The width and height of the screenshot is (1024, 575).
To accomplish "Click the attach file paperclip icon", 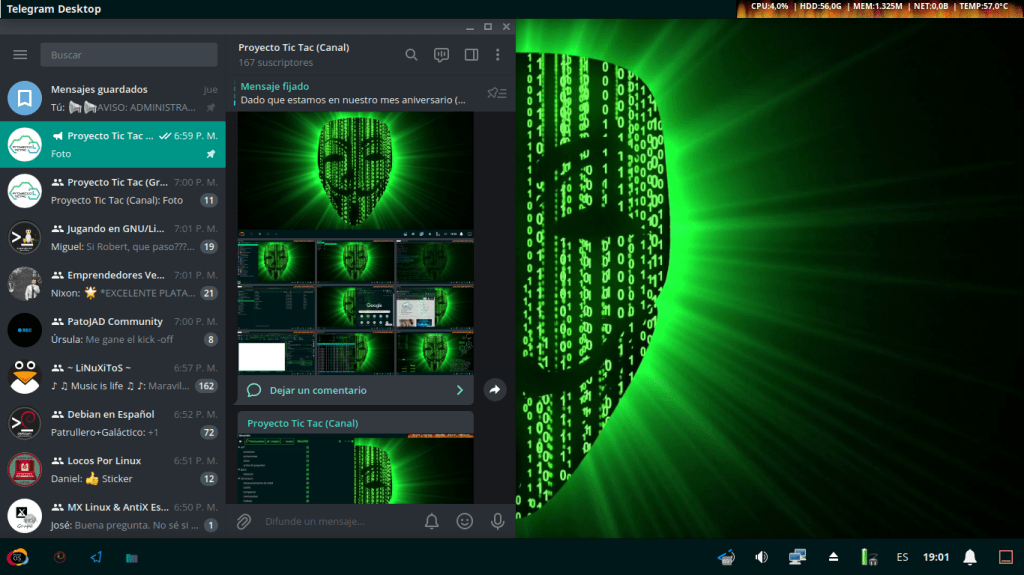I will coord(242,521).
